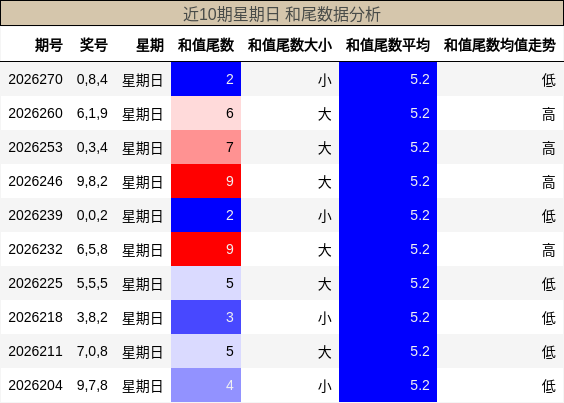
Task: Click issue number 2026246
Action: pyautogui.click(x=35, y=181)
